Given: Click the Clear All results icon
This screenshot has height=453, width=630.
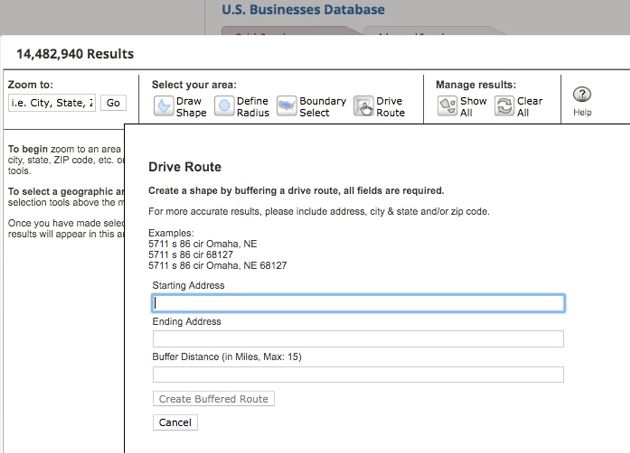Looking at the screenshot, I should click(504, 107).
